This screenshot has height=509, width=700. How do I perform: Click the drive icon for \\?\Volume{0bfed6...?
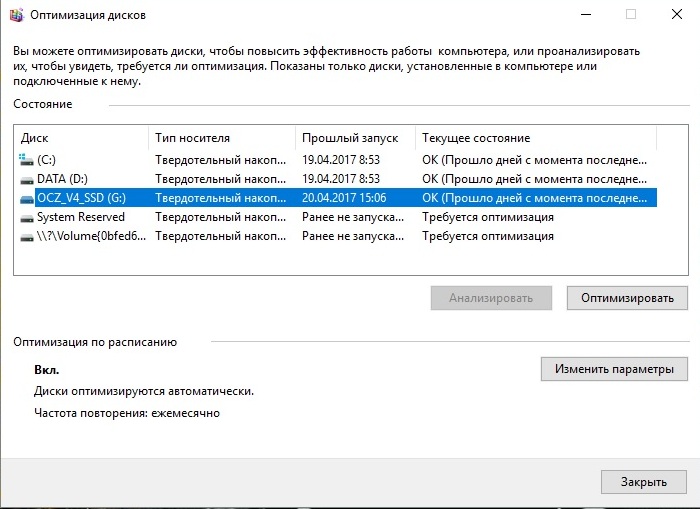pos(27,237)
